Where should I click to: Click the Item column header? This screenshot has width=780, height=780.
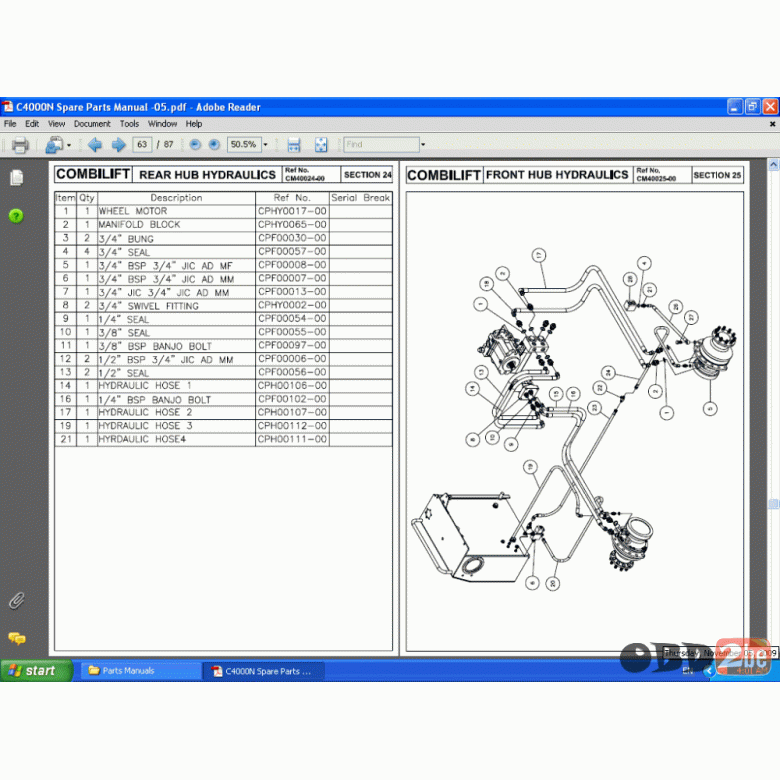click(x=65, y=197)
